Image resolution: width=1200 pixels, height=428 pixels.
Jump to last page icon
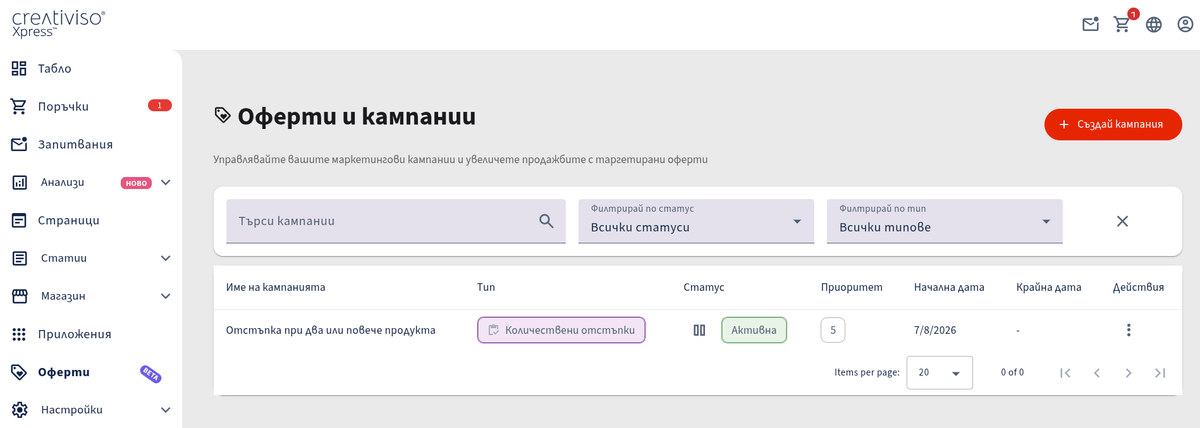1160,372
